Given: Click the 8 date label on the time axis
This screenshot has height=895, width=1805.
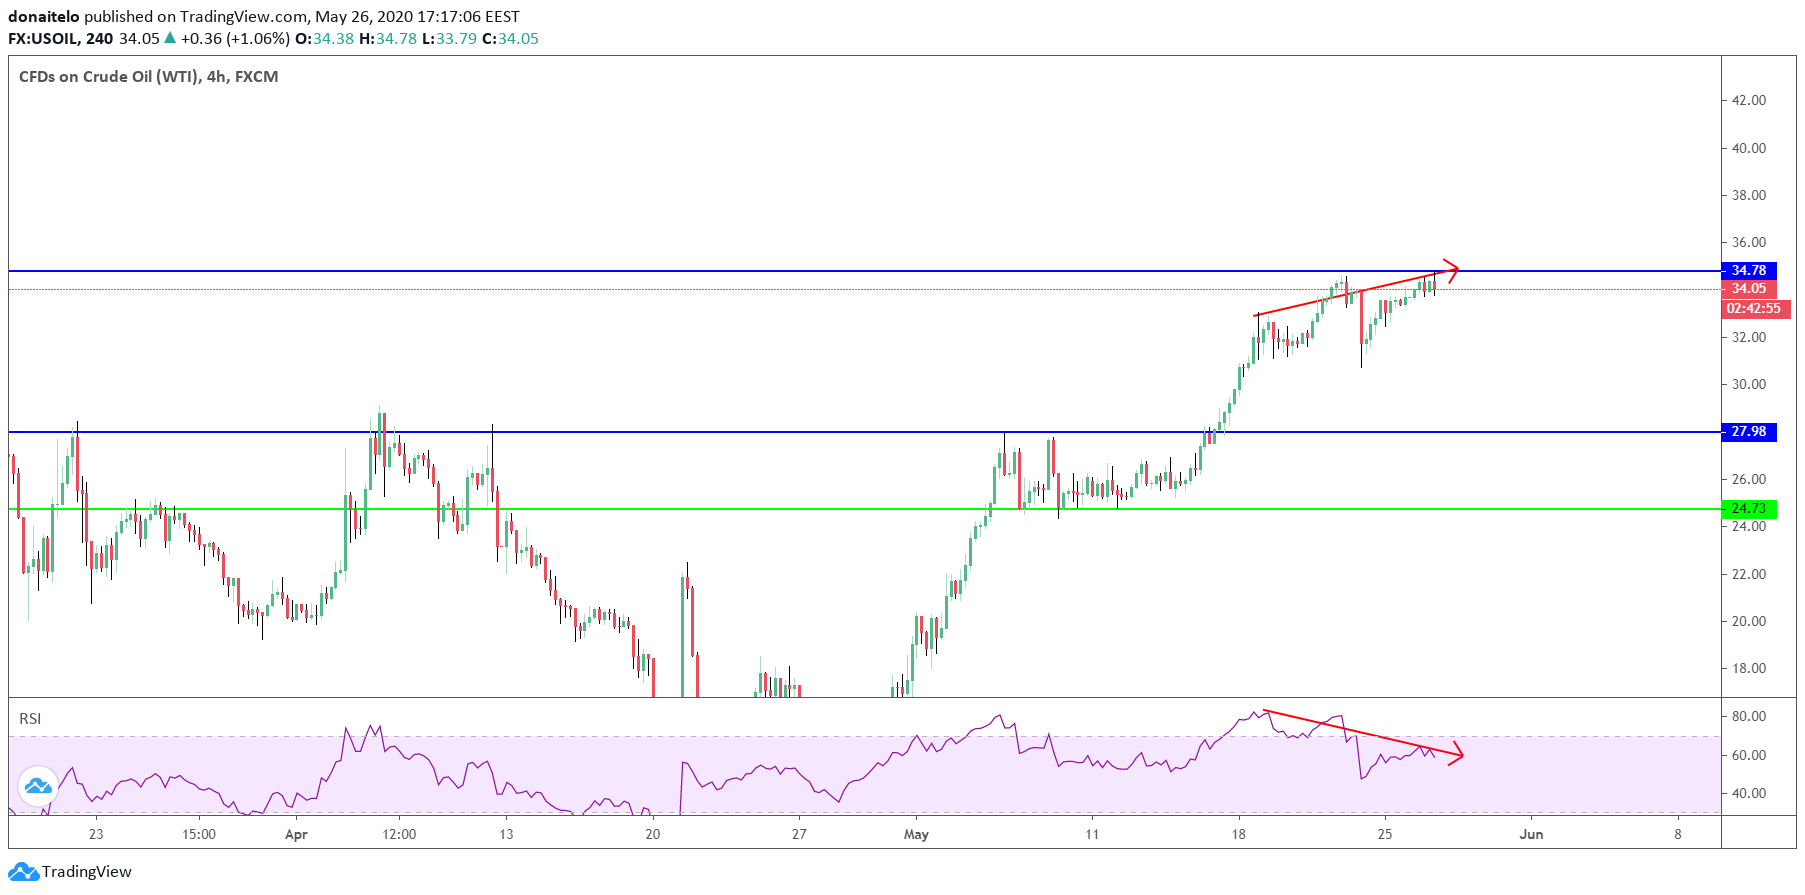Looking at the screenshot, I should point(1678,834).
